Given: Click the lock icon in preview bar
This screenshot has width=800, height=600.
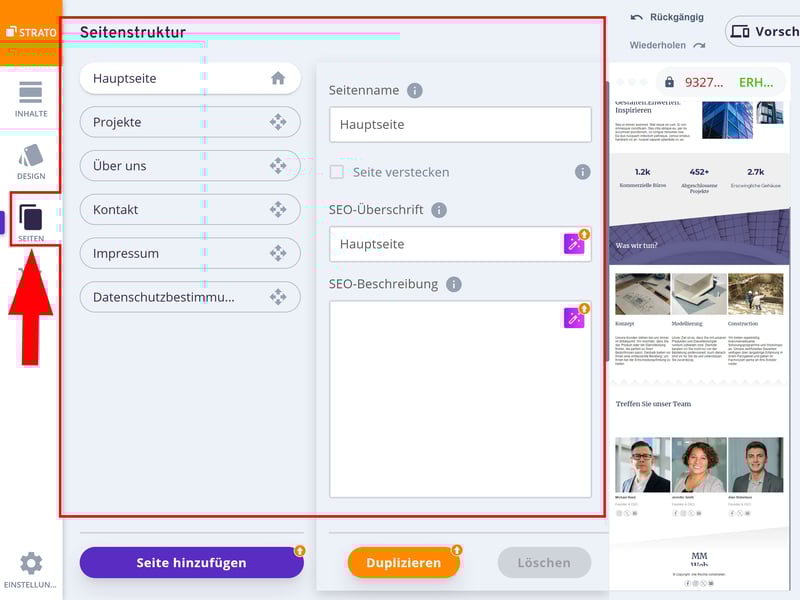Looking at the screenshot, I should [x=669, y=82].
